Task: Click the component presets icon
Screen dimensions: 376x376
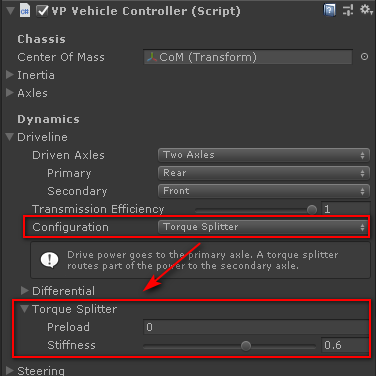Action: pyautogui.click(x=348, y=10)
